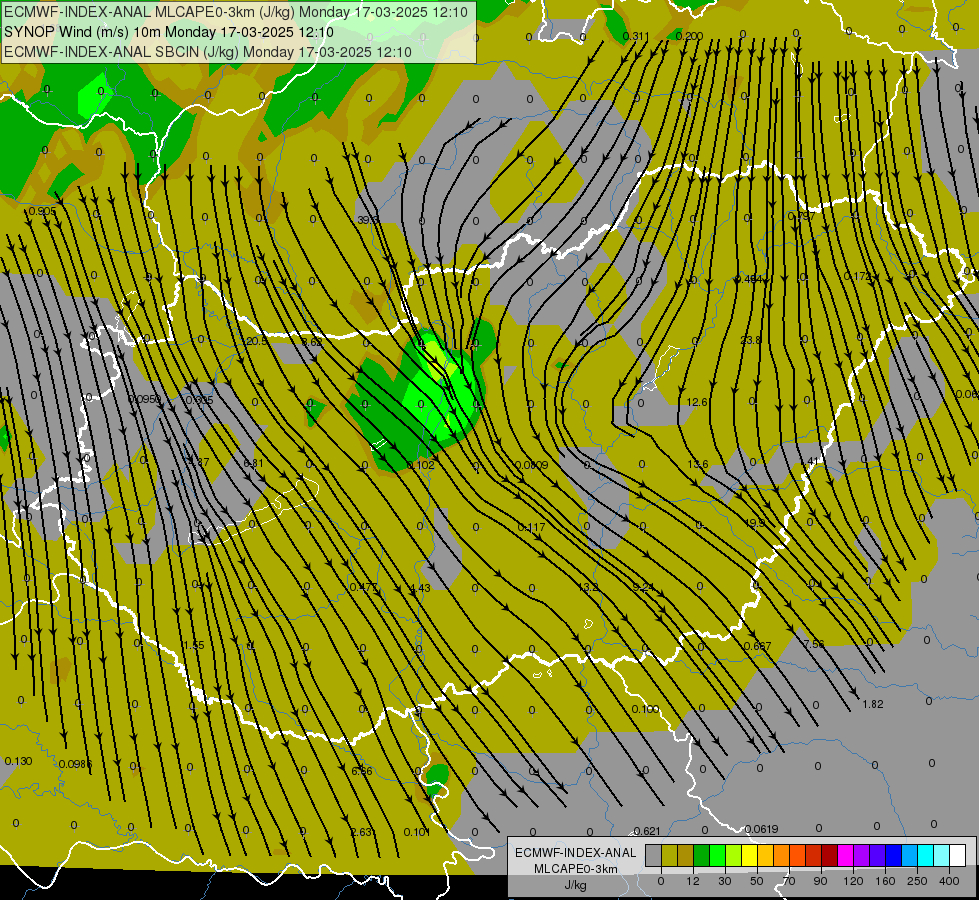Pick the yellow-green legend swatch
The width and height of the screenshot is (979, 900).
click(x=734, y=856)
